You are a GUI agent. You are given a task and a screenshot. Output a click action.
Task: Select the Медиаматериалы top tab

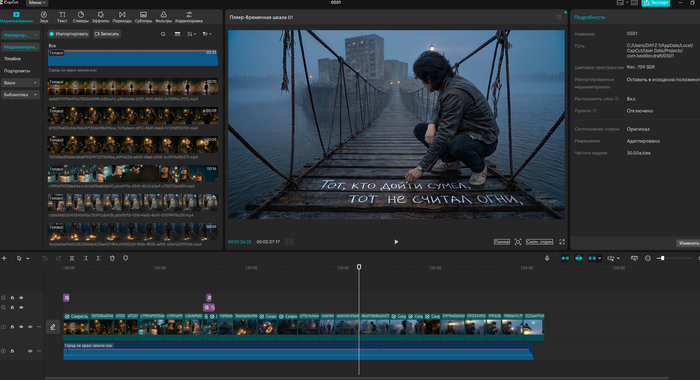tap(16, 17)
